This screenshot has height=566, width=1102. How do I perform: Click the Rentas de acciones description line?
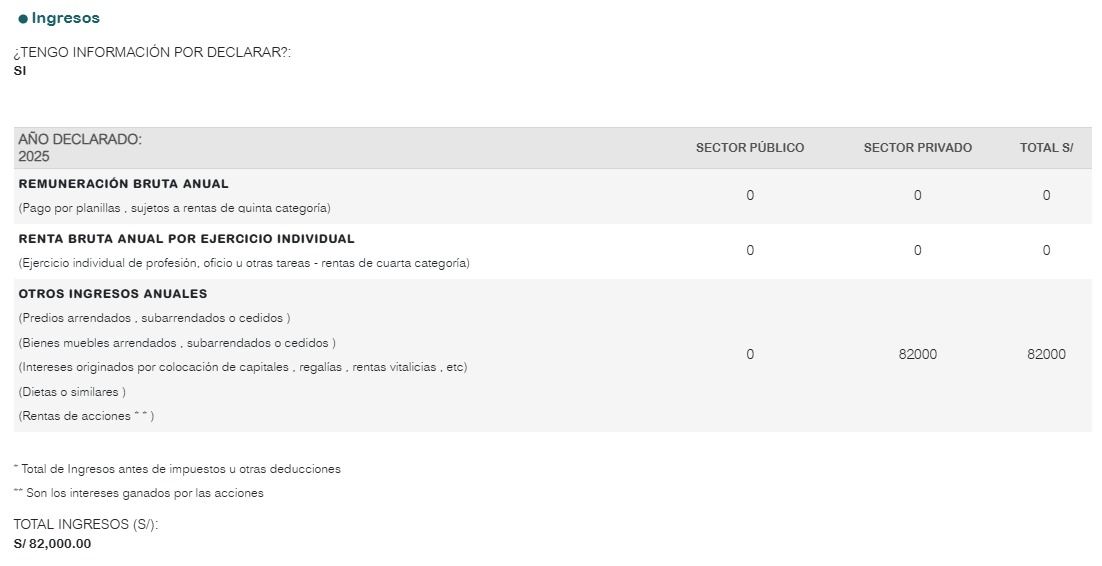pos(86,416)
